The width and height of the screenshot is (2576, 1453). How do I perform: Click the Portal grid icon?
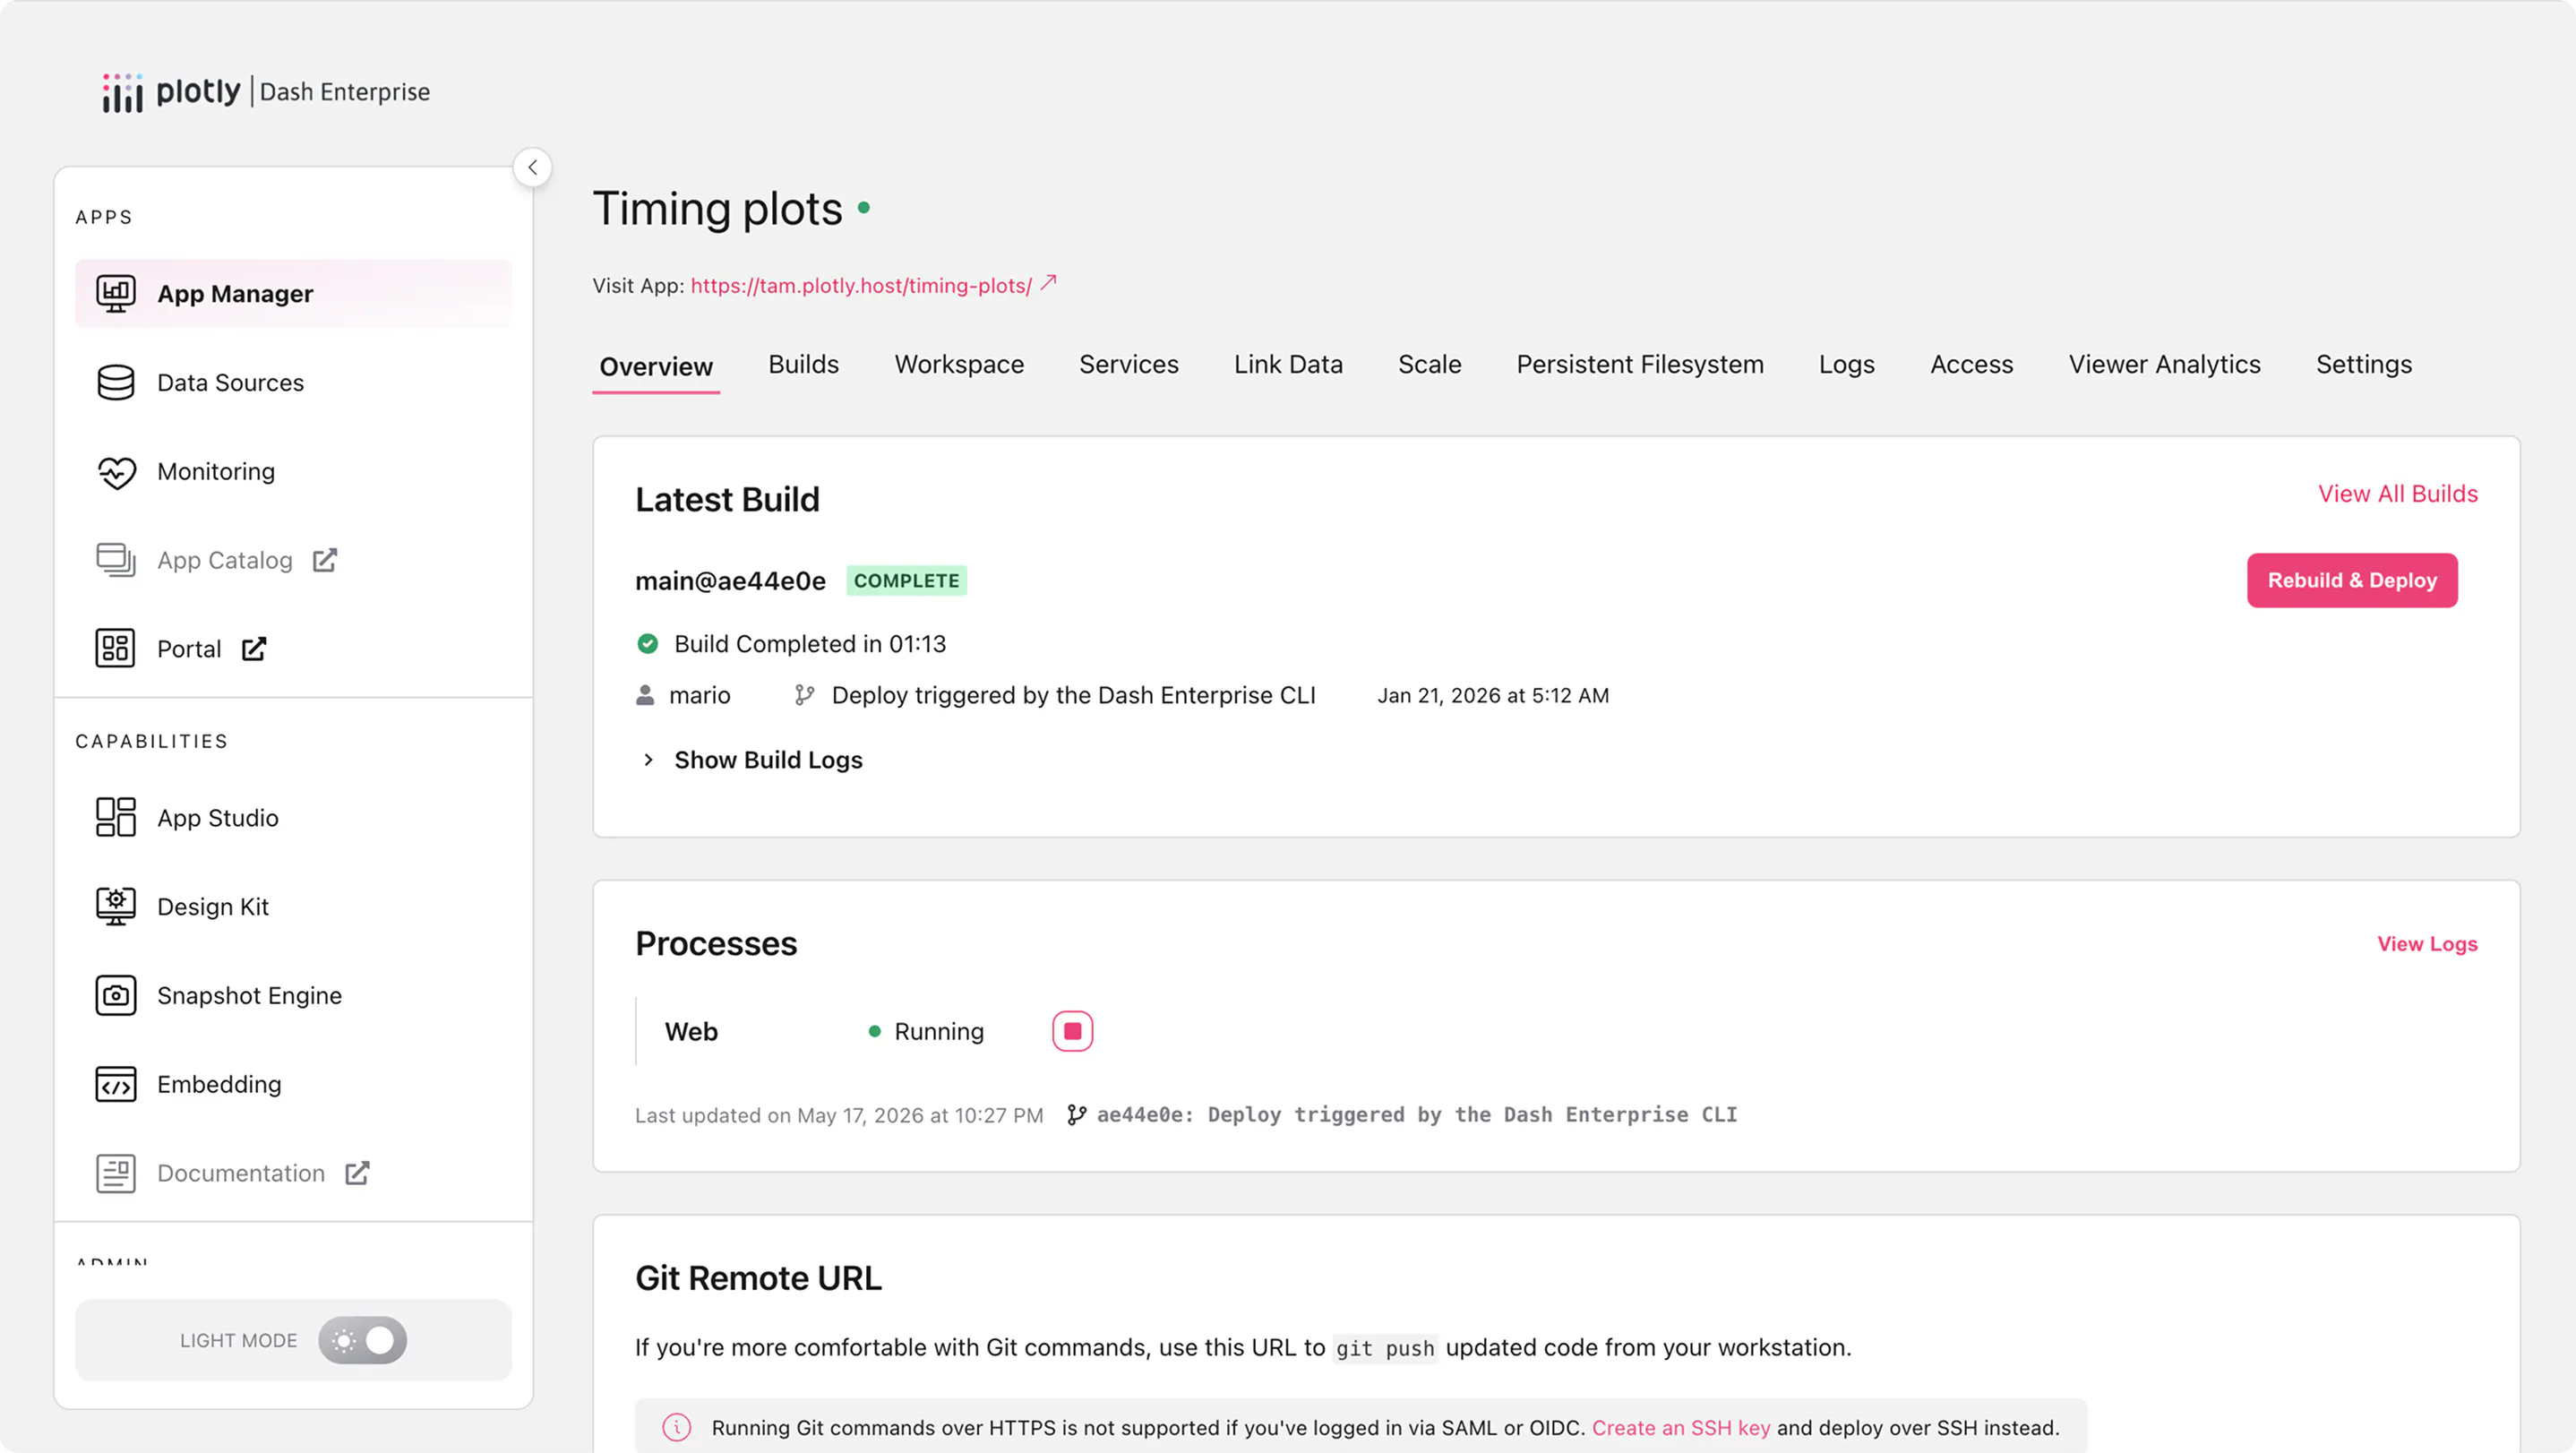coord(116,648)
